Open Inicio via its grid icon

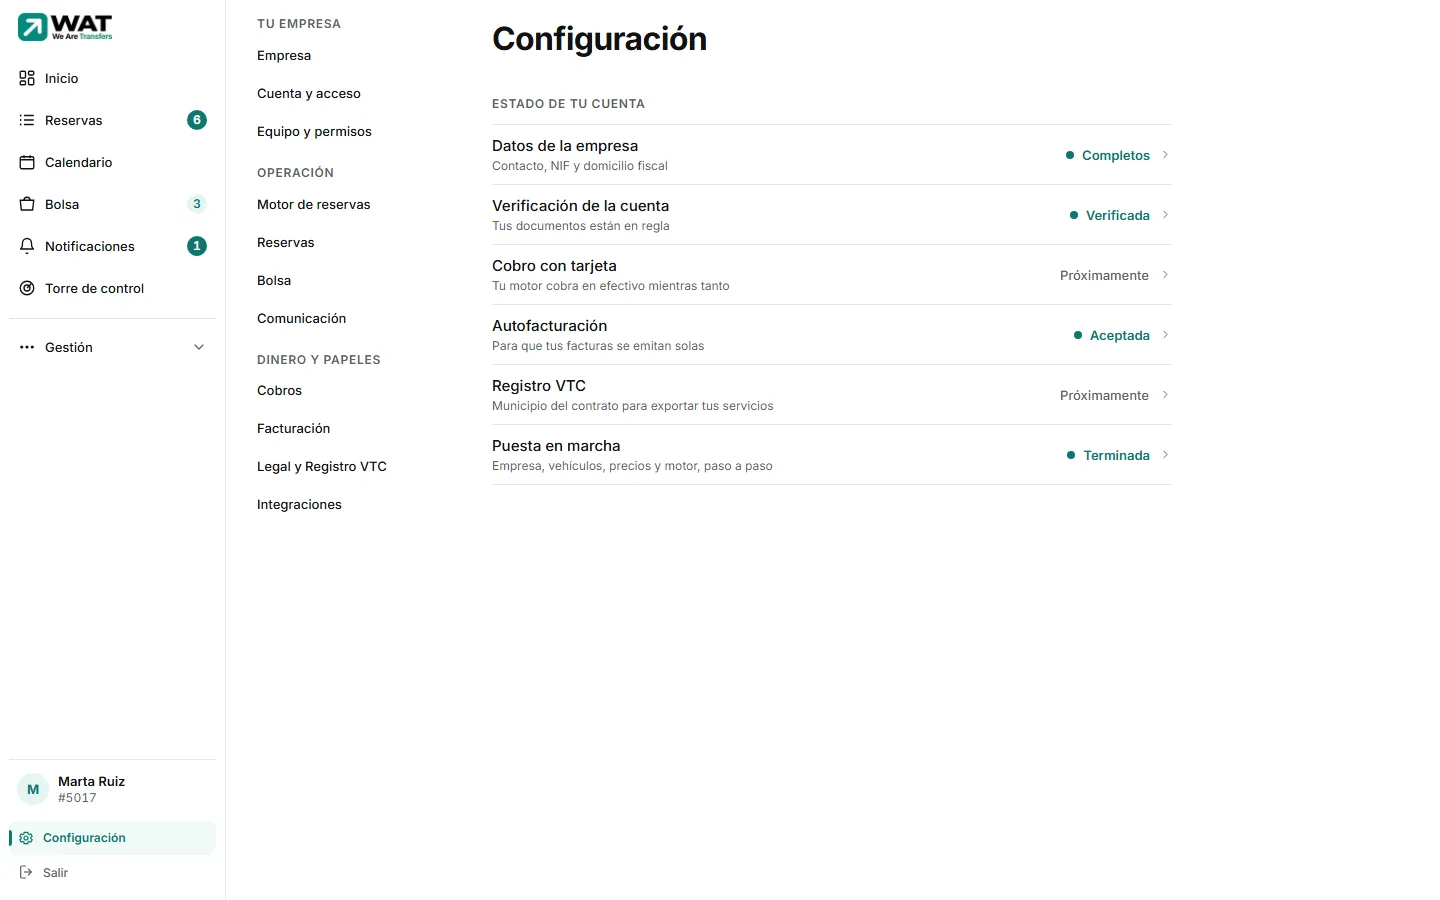(x=27, y=78)
